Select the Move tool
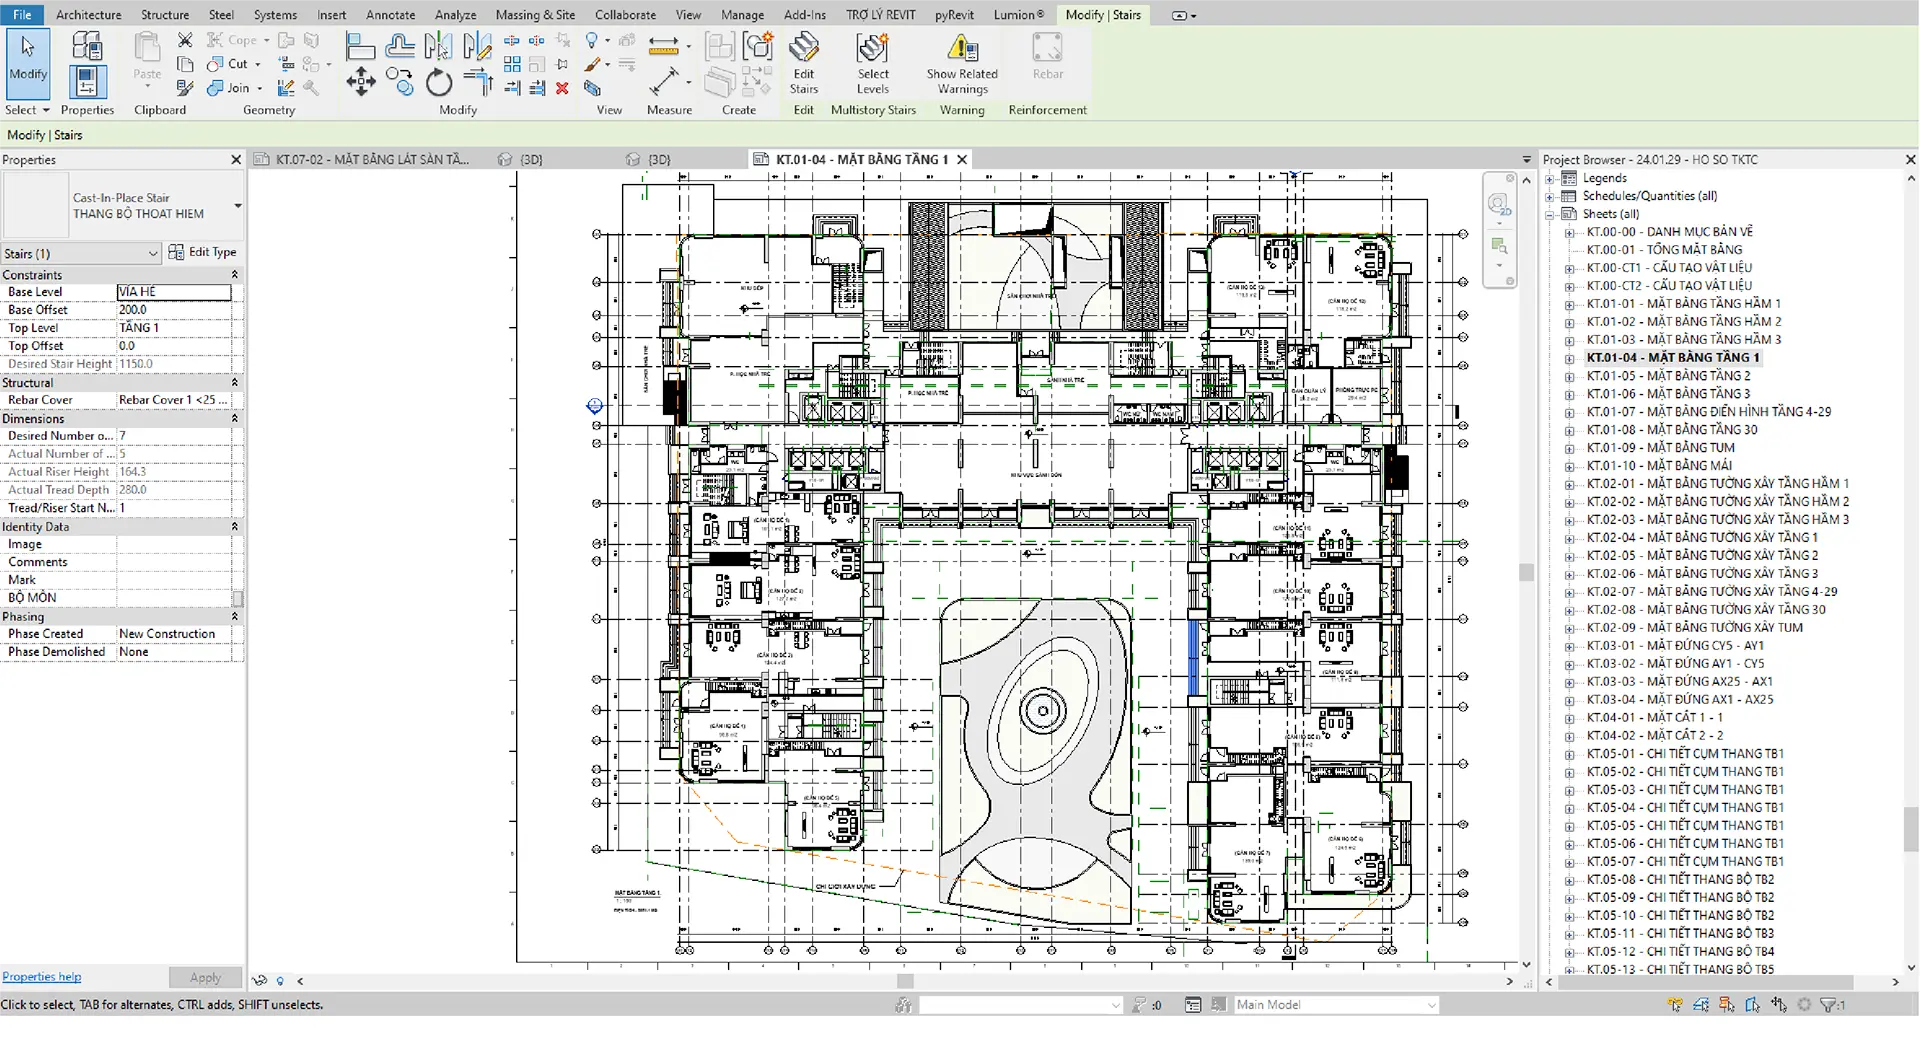1920x1040 pixels. (360, 82)
